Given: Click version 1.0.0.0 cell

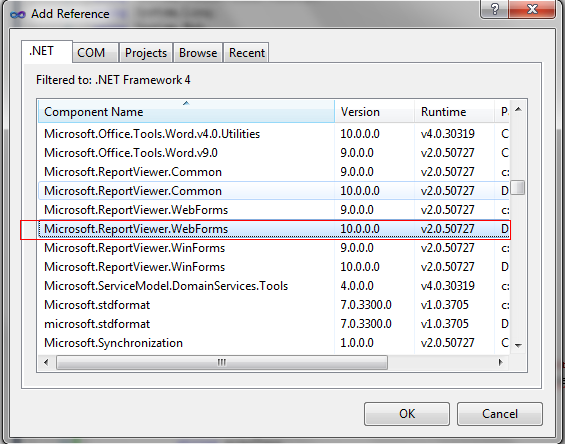Looking at the screenshot, I should [x=357, y=343].
